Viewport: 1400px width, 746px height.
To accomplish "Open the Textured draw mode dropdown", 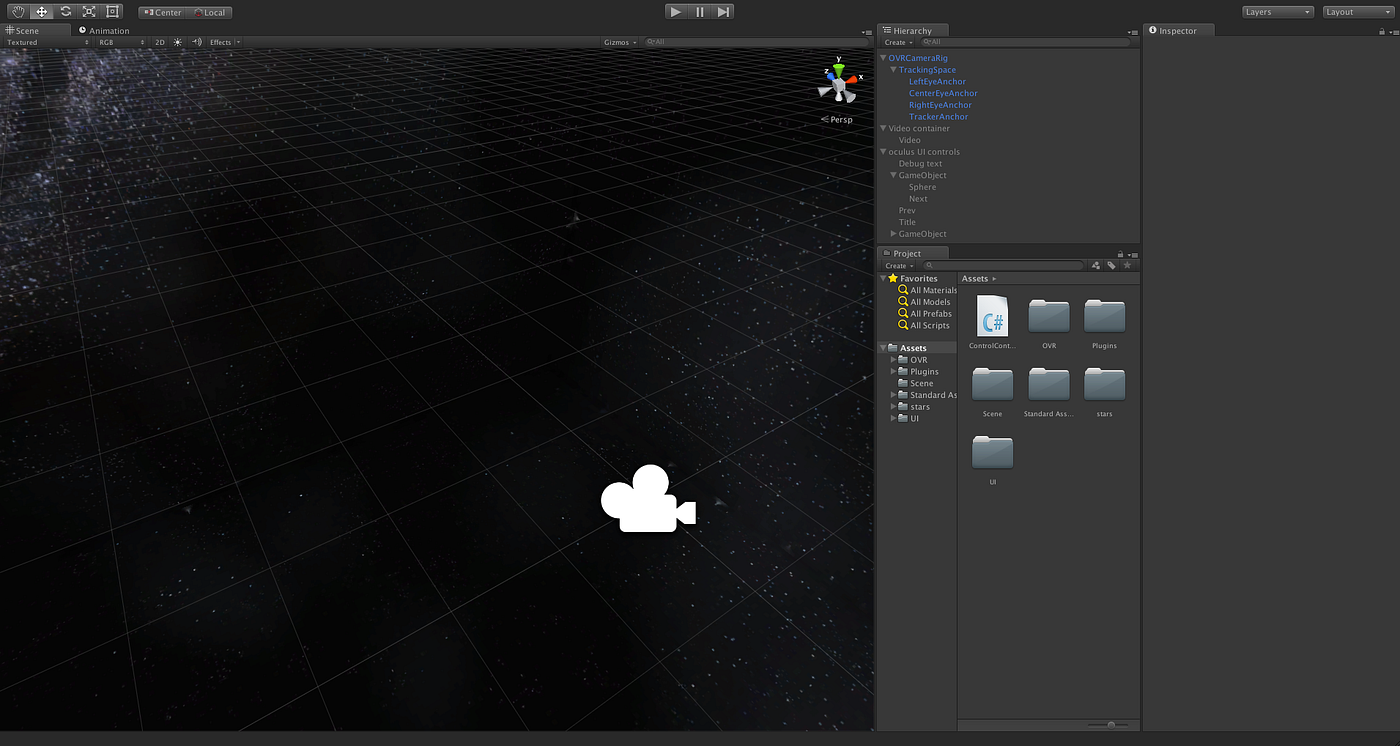I will click(x=46, y=42).
